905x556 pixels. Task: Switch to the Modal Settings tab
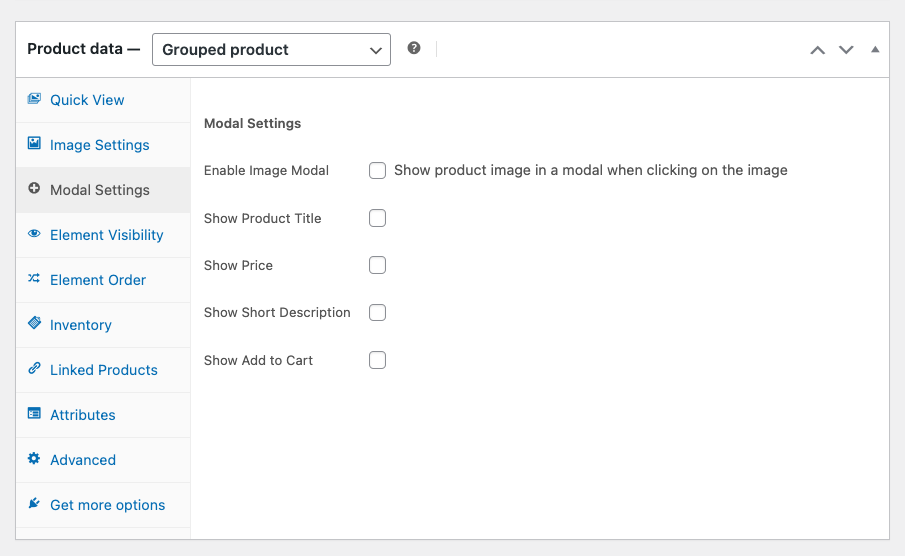(100, 190)
